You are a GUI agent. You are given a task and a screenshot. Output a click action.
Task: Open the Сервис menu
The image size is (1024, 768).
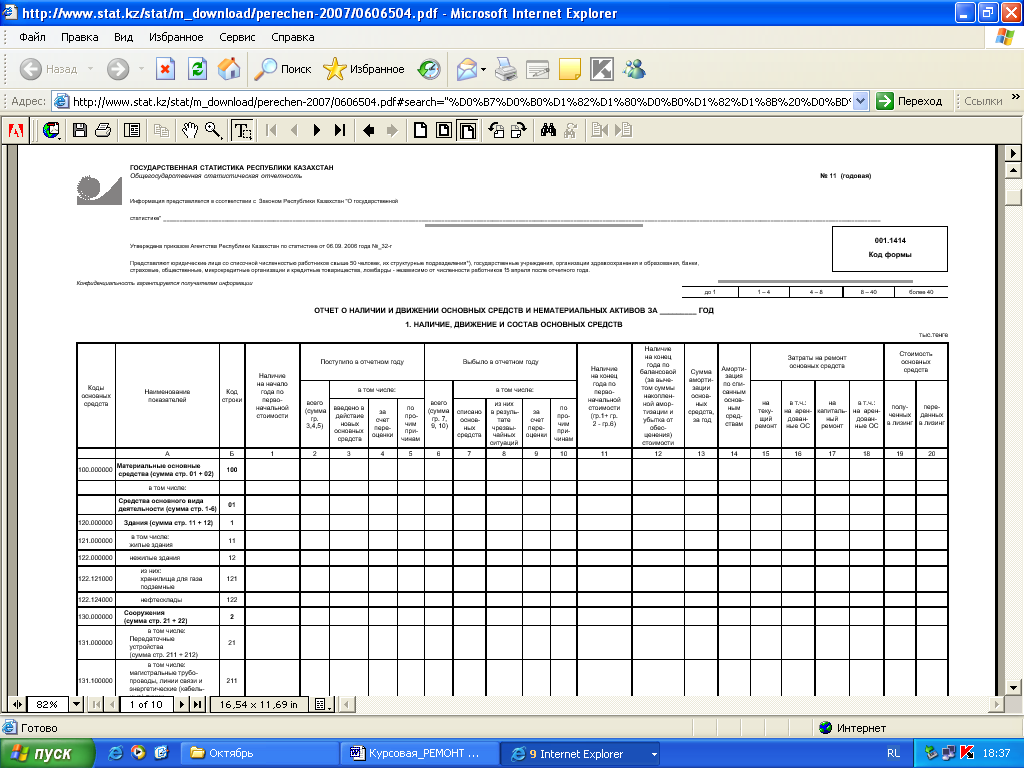point(237,37)
